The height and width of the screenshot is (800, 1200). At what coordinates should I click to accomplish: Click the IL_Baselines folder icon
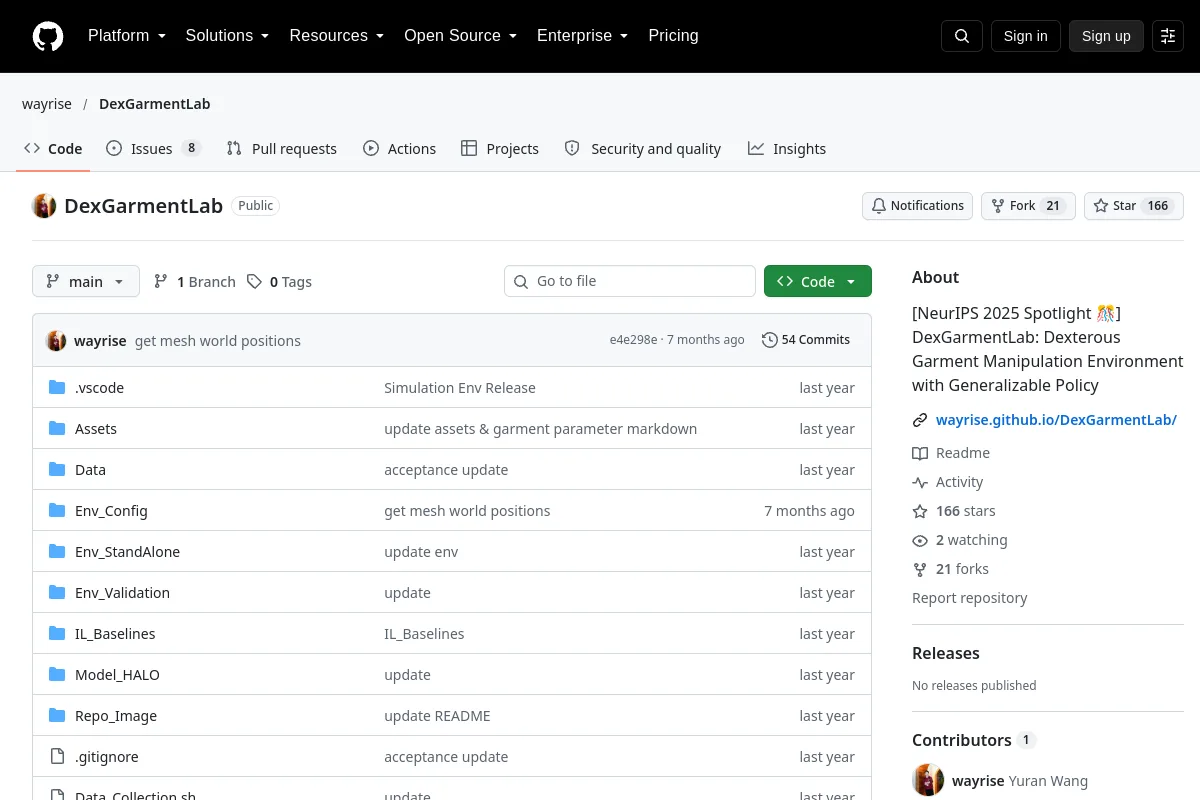(x=57, y=634)
